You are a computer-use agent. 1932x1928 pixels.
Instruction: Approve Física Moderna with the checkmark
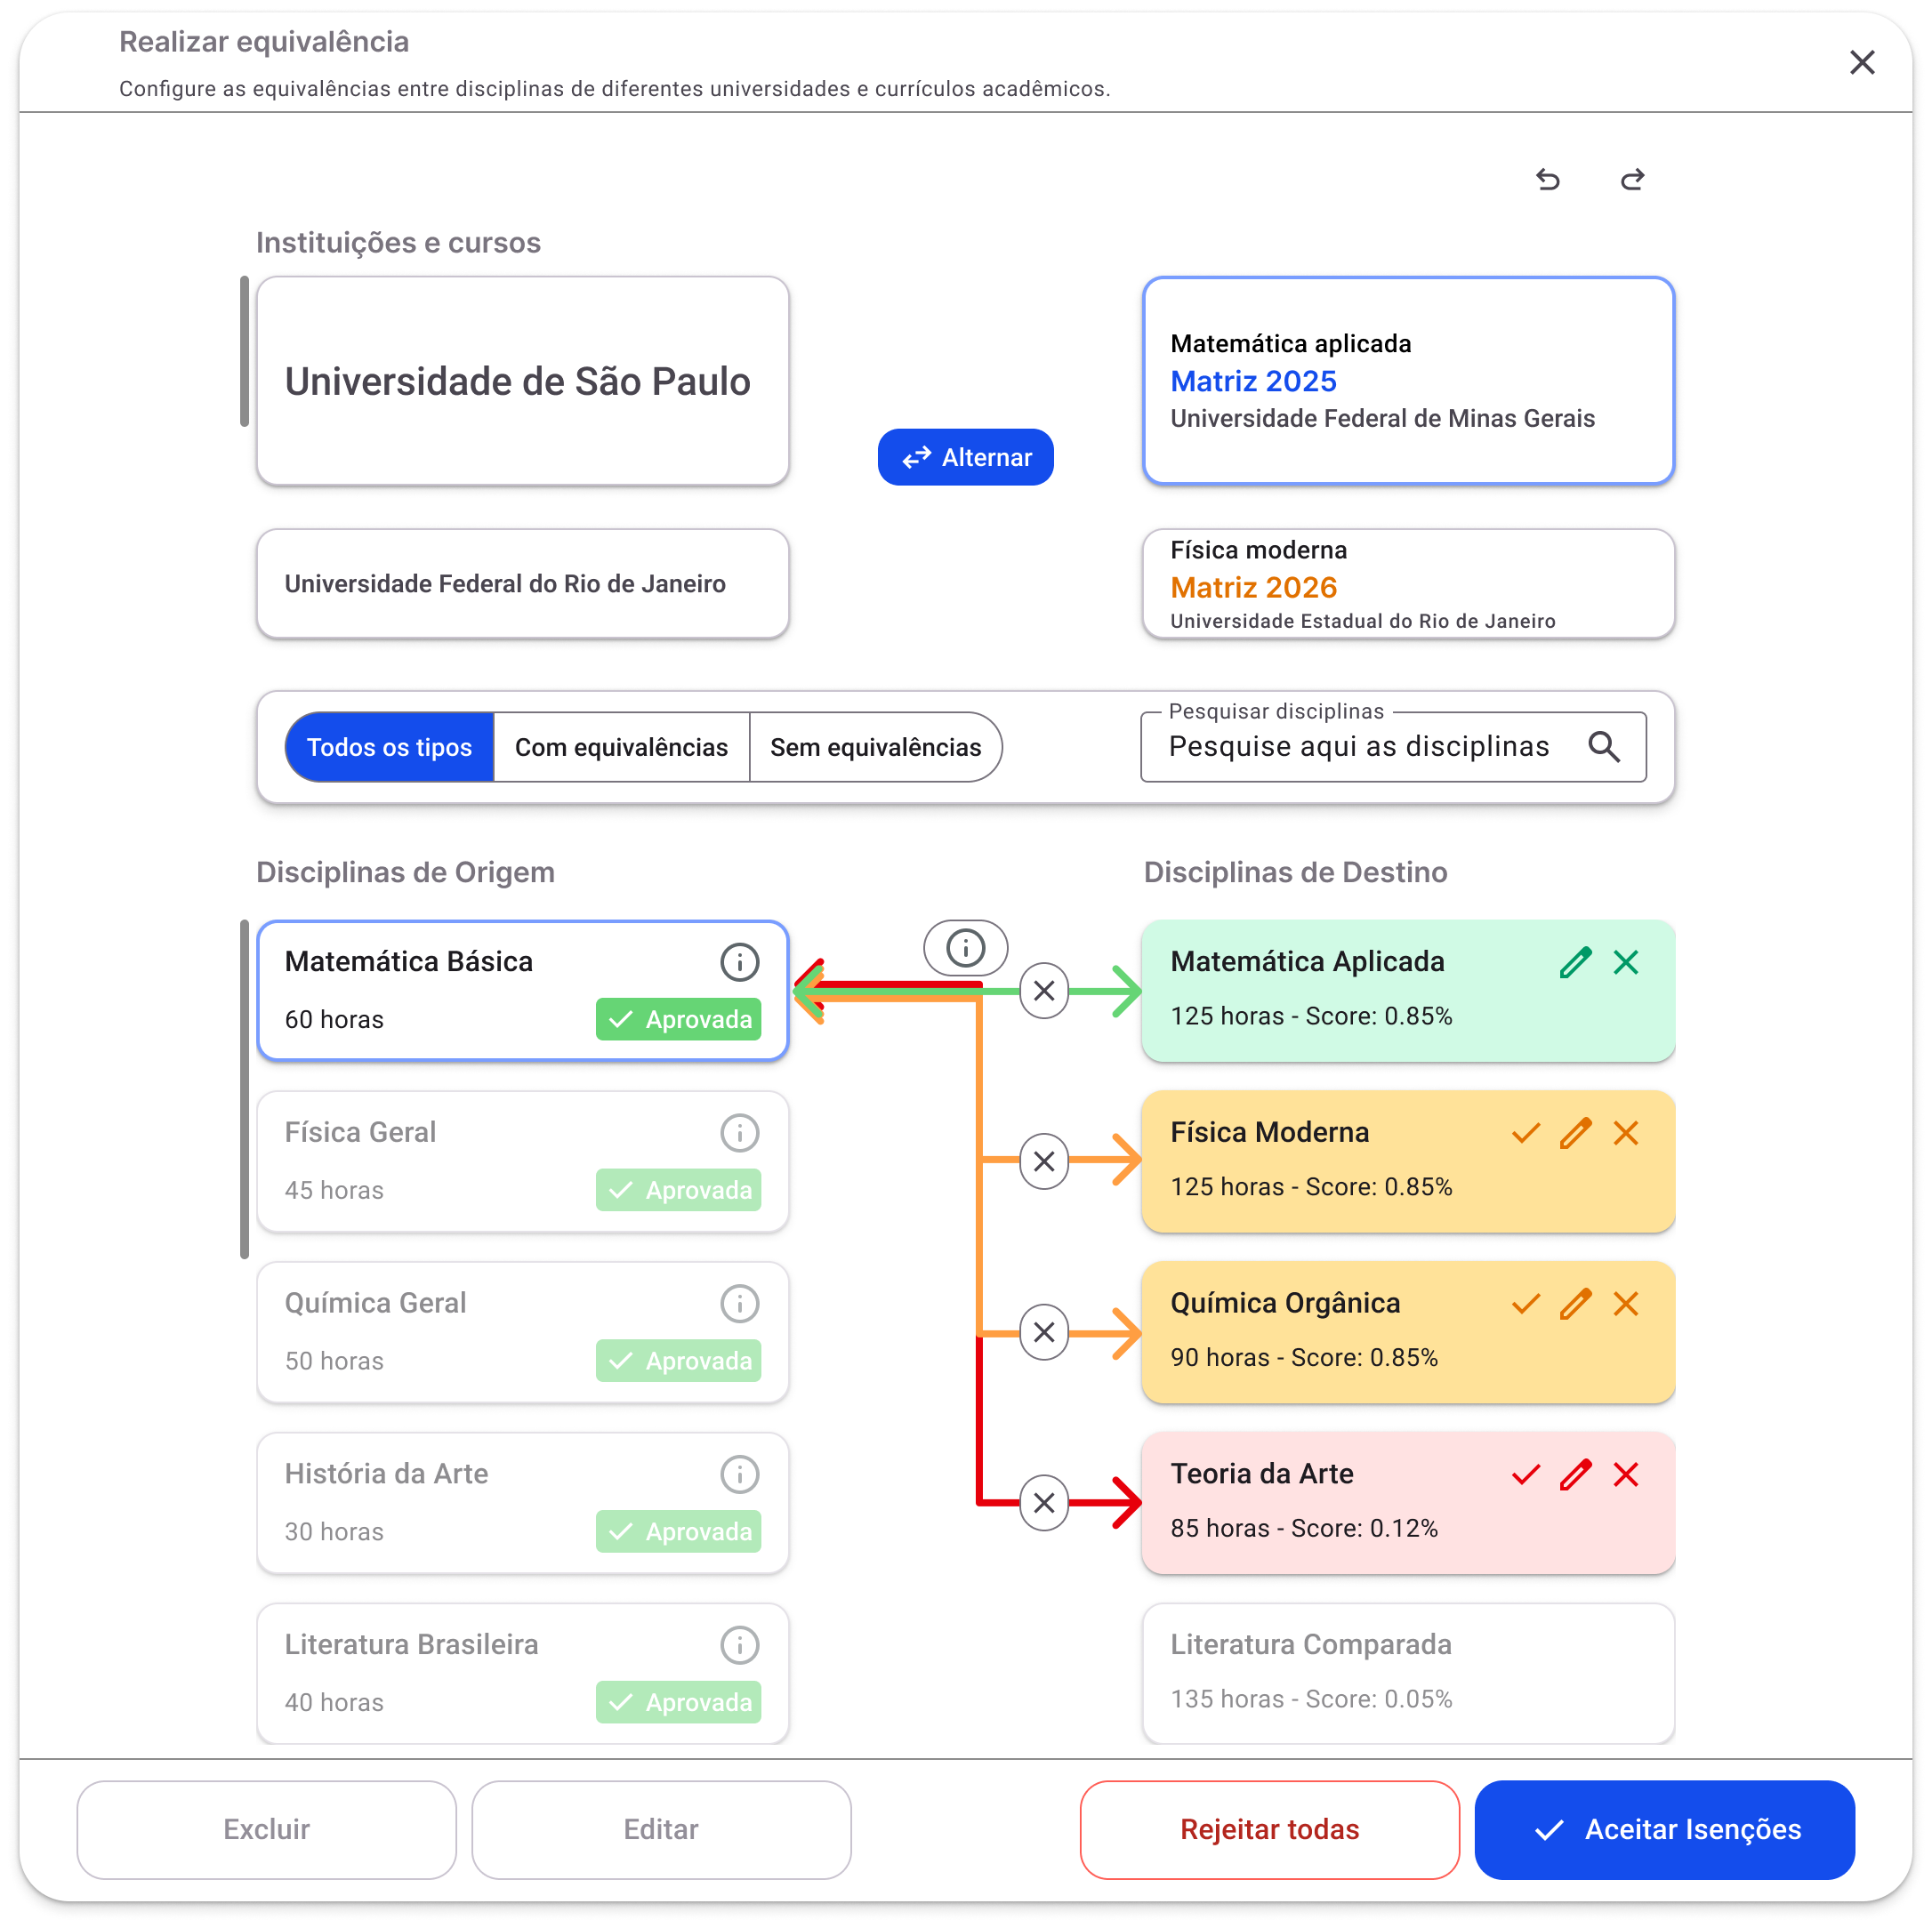(1525, 1133)
